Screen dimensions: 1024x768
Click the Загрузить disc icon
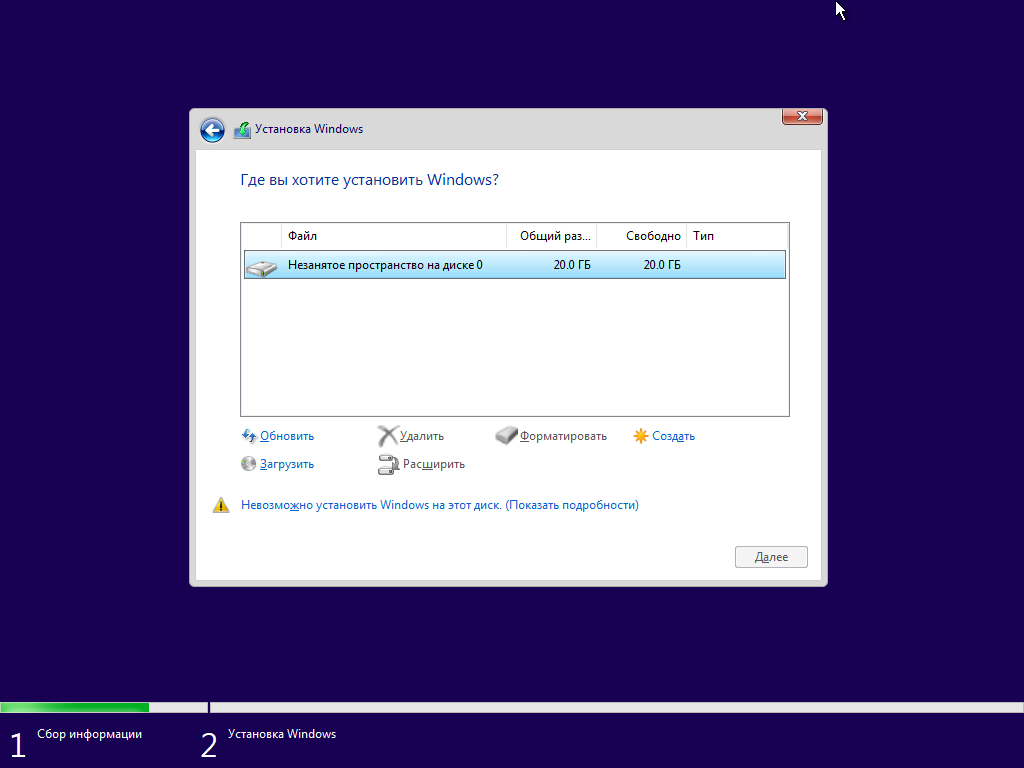(x=249, y=464)
